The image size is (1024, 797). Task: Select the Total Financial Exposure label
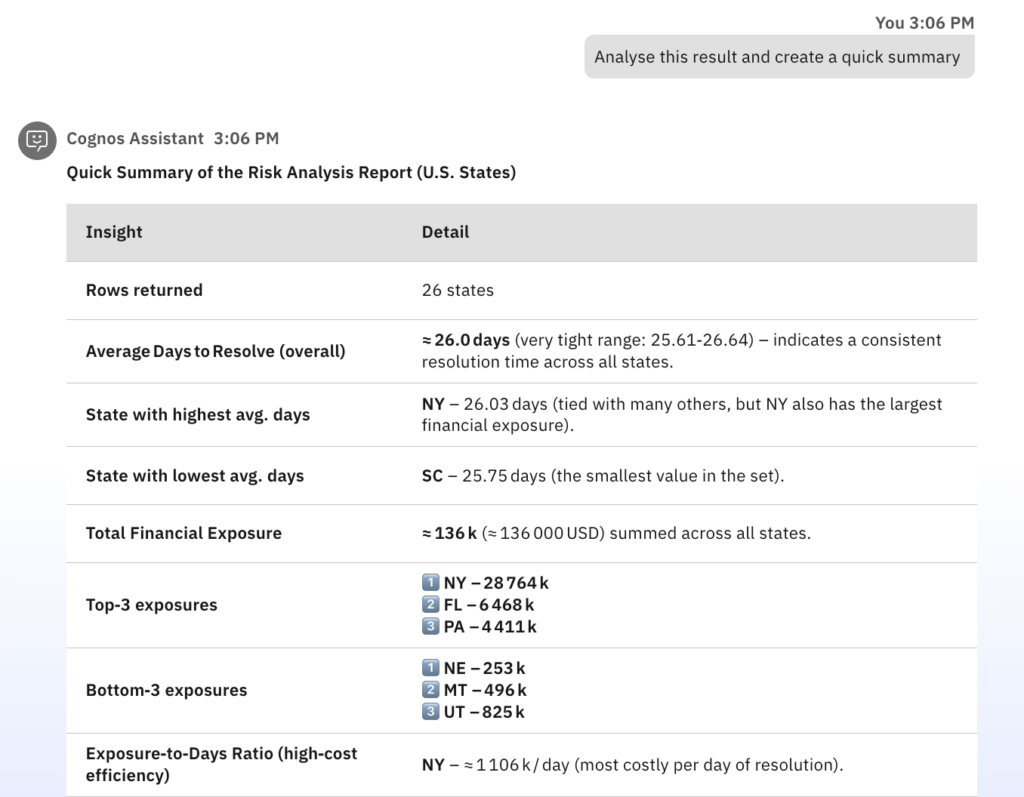tap(183, 533)
